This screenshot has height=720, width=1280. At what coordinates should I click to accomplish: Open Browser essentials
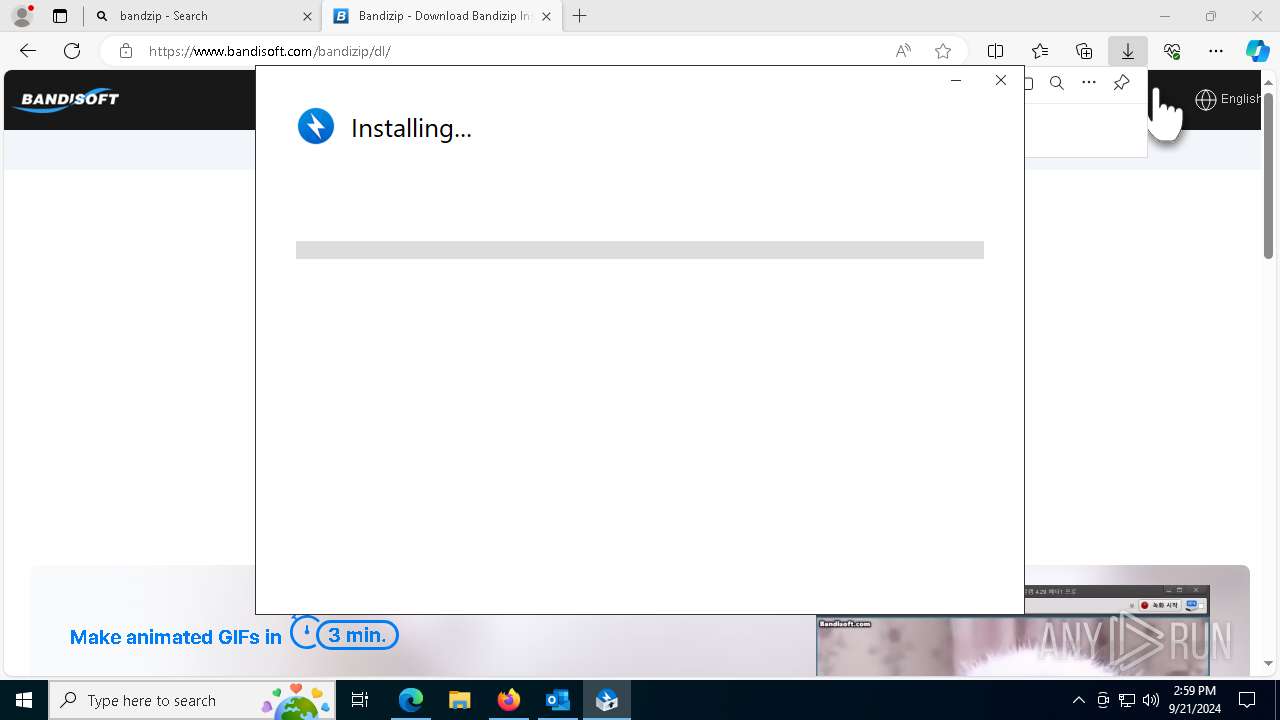point(1172,51)
